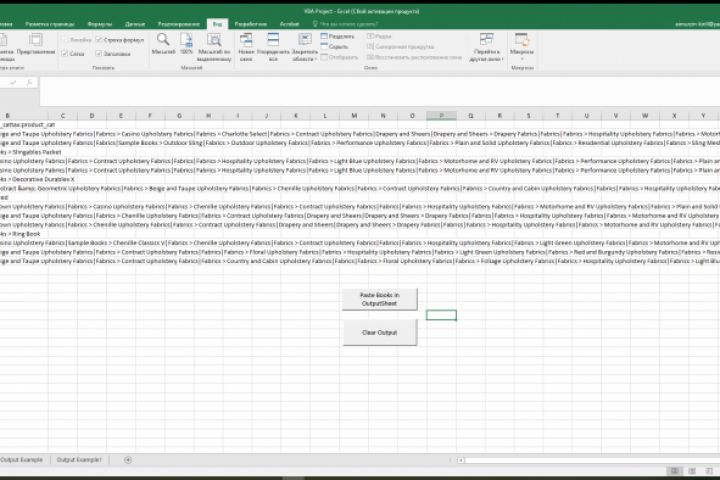
Task: Click the cell containing 'Decorative Durables X'
Action: [24, 180]
